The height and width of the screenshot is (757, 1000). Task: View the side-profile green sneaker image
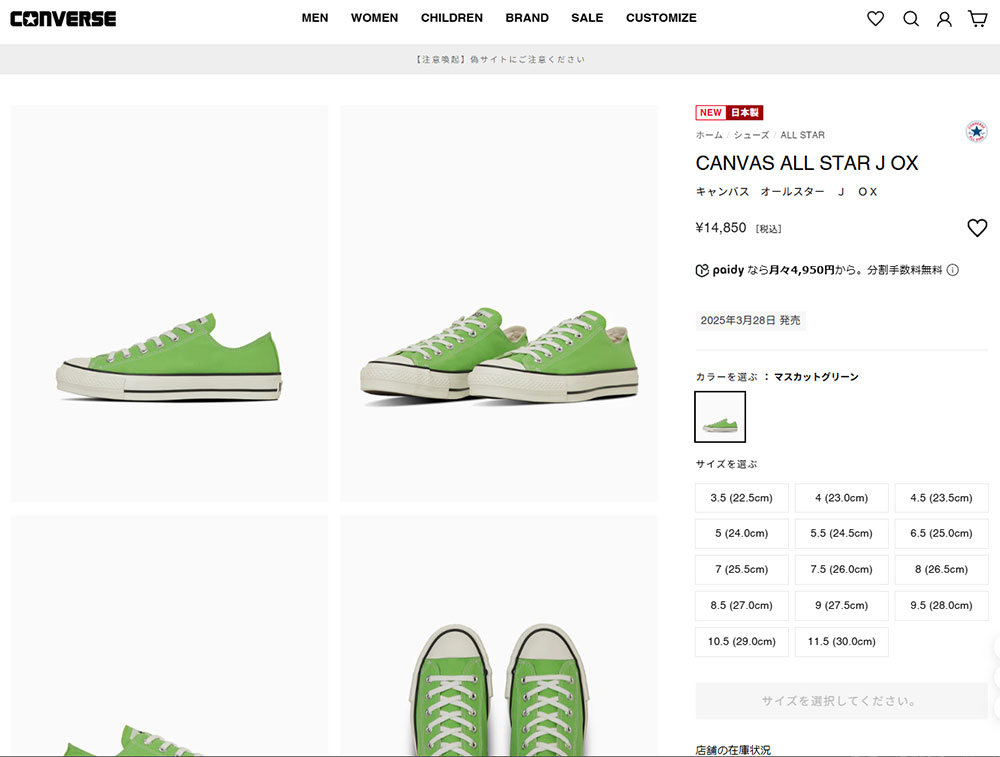(169, 304)
